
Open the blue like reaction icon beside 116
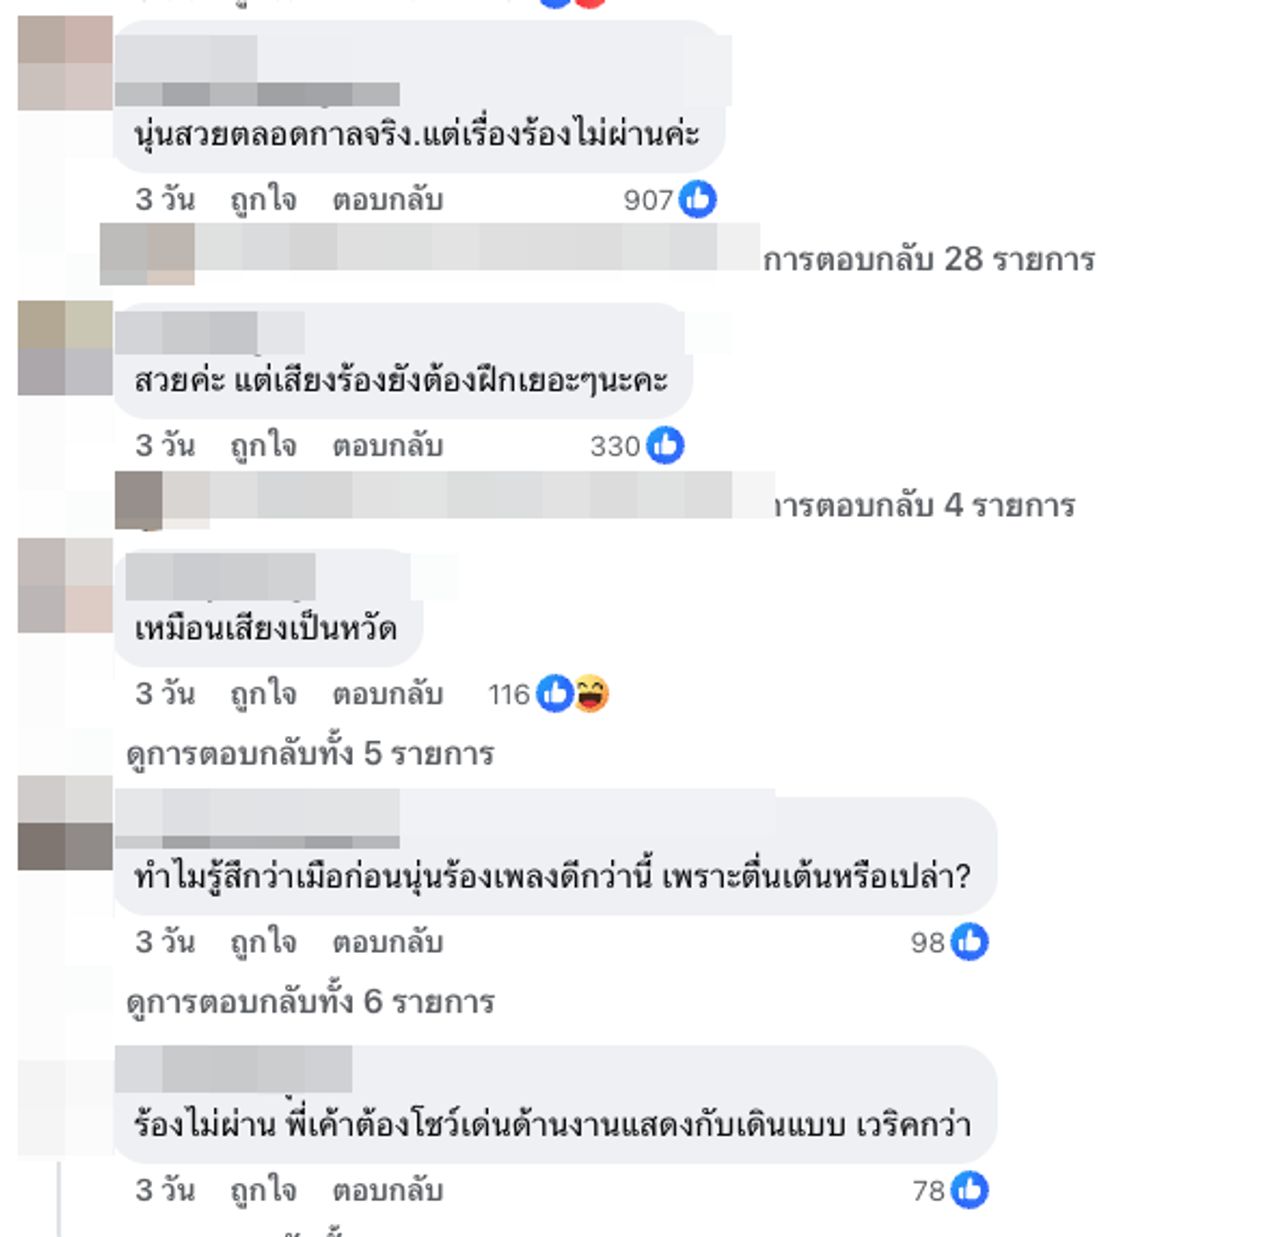coord(555,693)
